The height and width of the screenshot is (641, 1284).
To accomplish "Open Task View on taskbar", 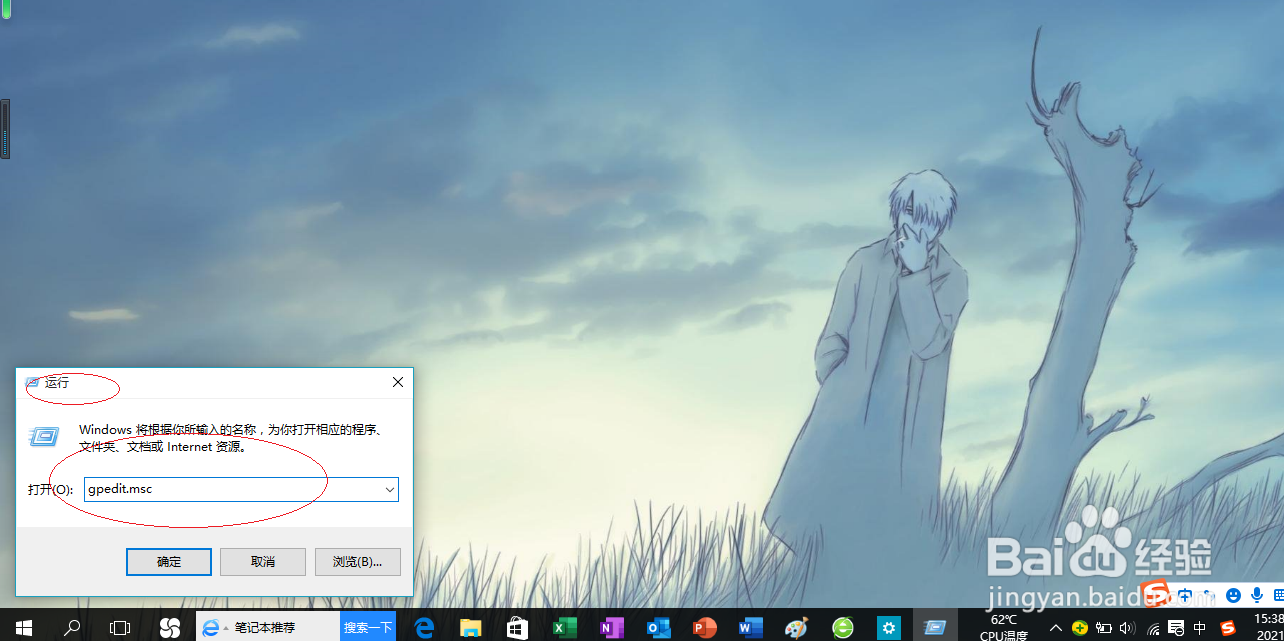I will pyautogui.click(x=120, y=627).
